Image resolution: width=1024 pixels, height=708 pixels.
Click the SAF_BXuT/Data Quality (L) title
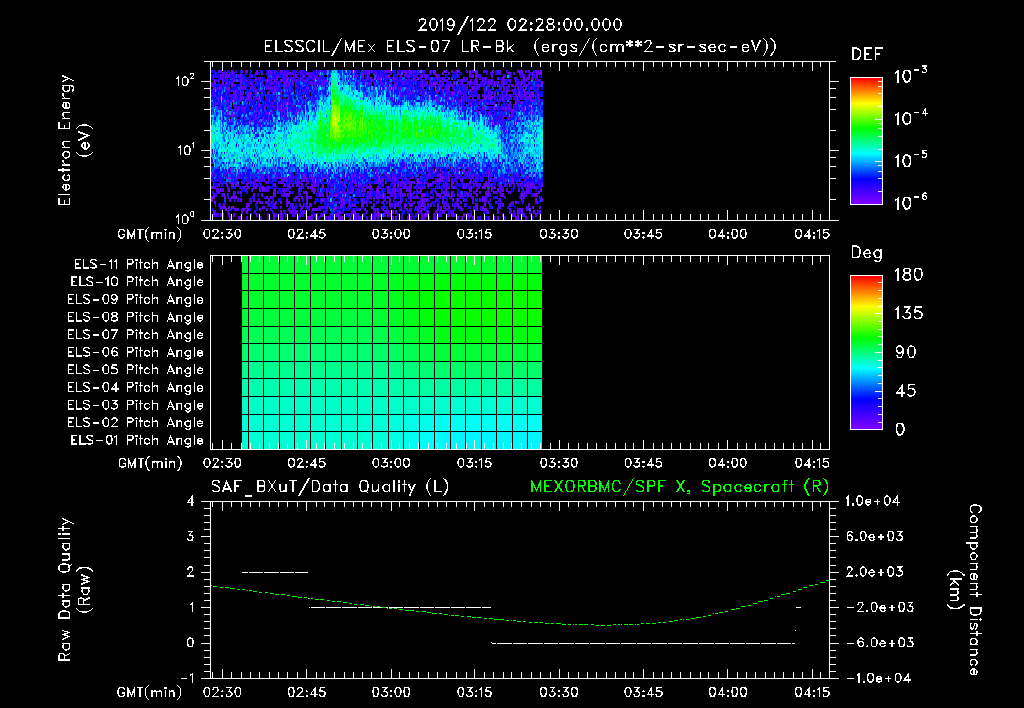tap(329, 486)
